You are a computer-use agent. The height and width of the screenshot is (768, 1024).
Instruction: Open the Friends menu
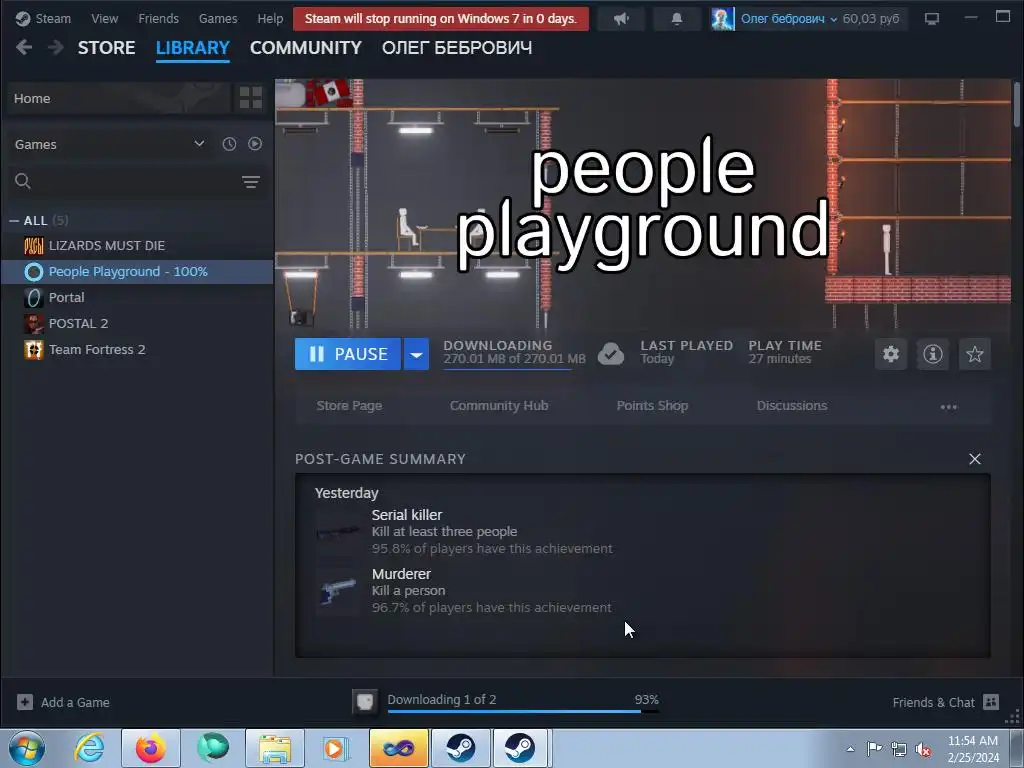(159, 19)
